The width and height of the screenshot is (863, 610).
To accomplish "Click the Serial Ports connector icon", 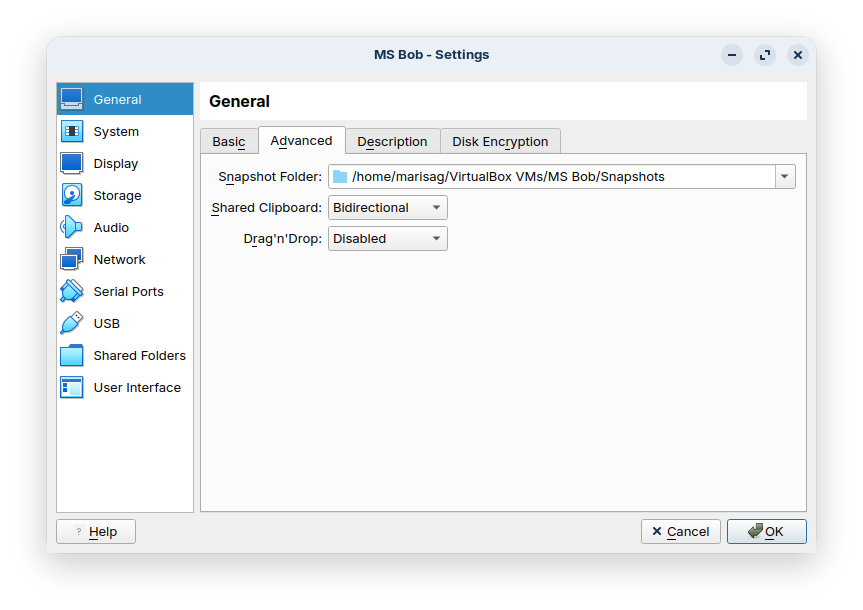I will pyautogui.click(x=72, y=291).
